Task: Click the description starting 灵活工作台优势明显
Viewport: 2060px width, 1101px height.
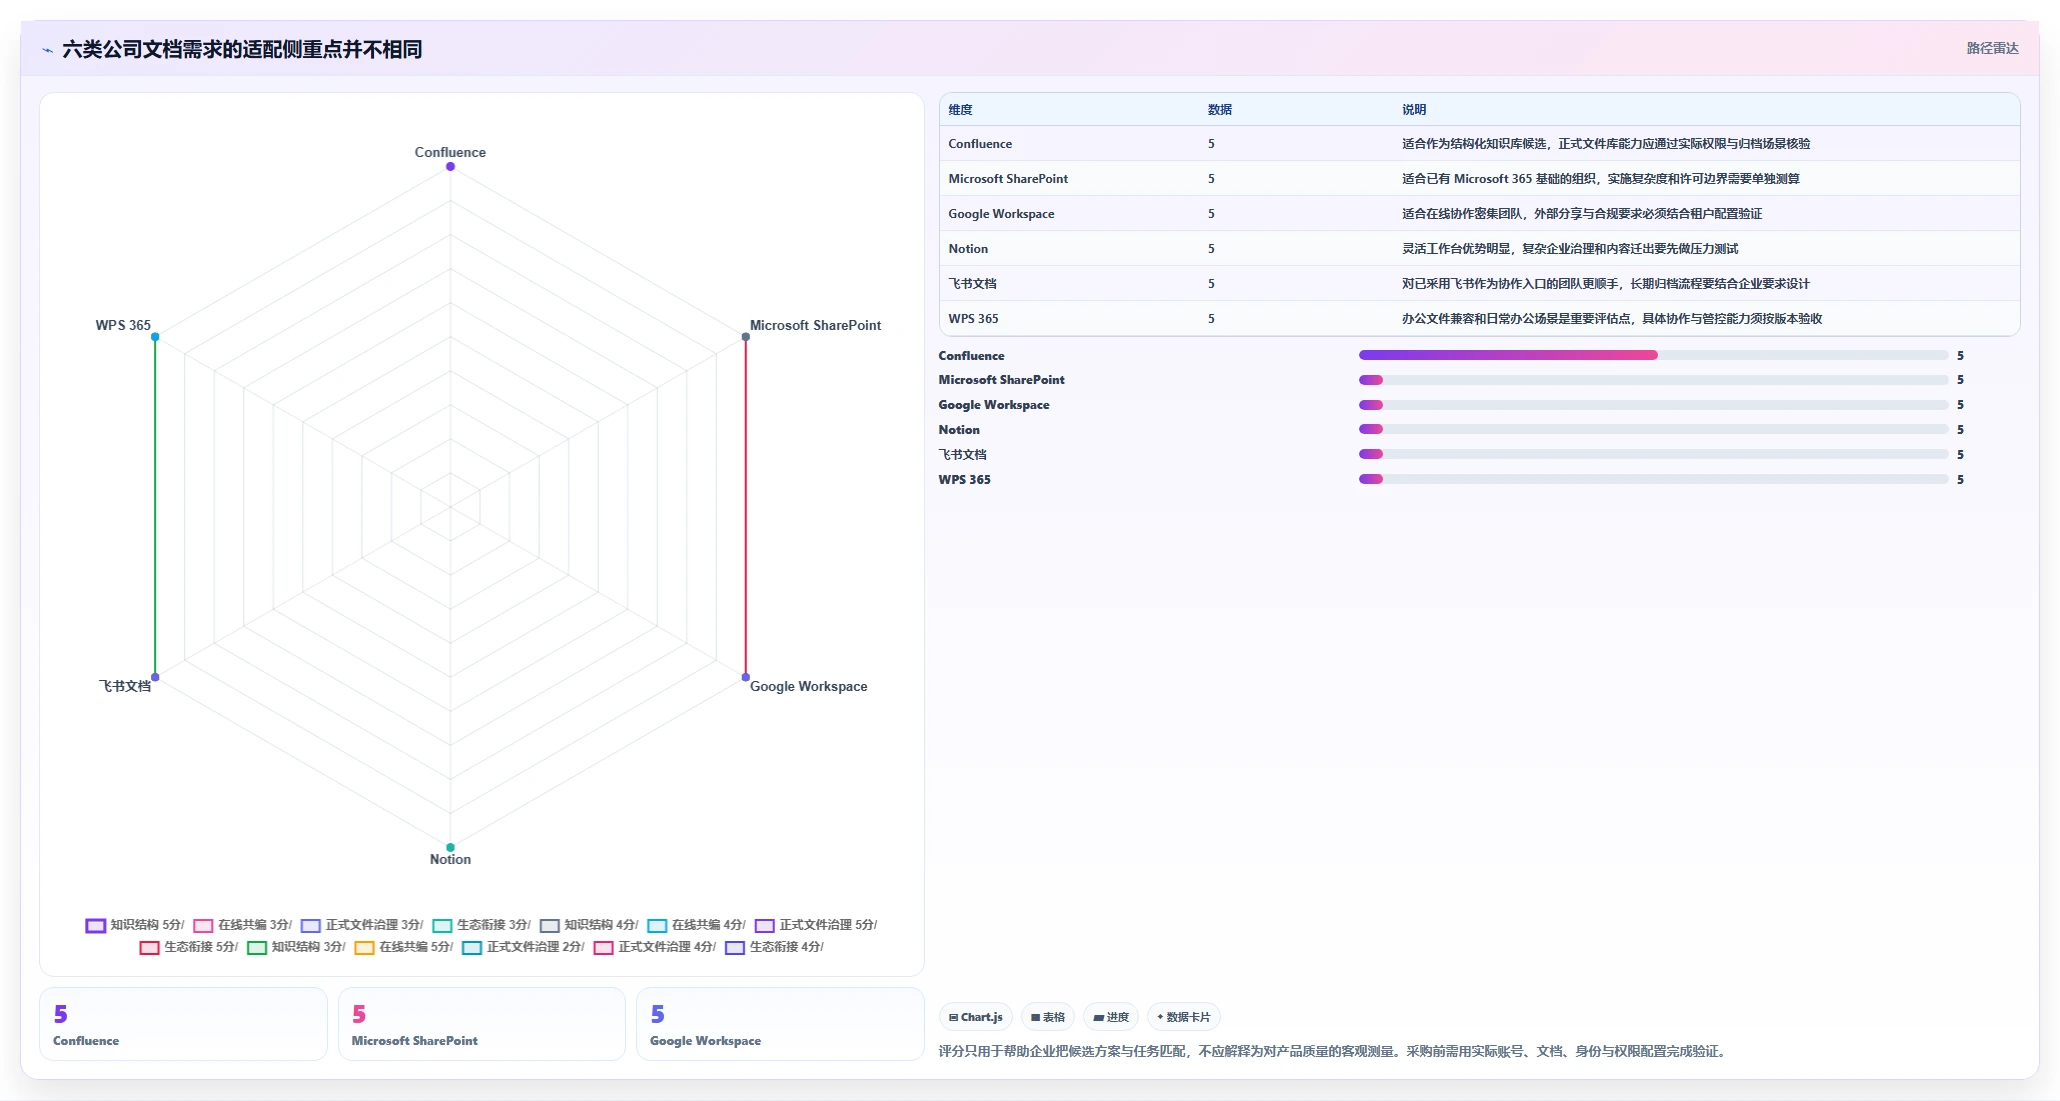Action: (1569, 249)
